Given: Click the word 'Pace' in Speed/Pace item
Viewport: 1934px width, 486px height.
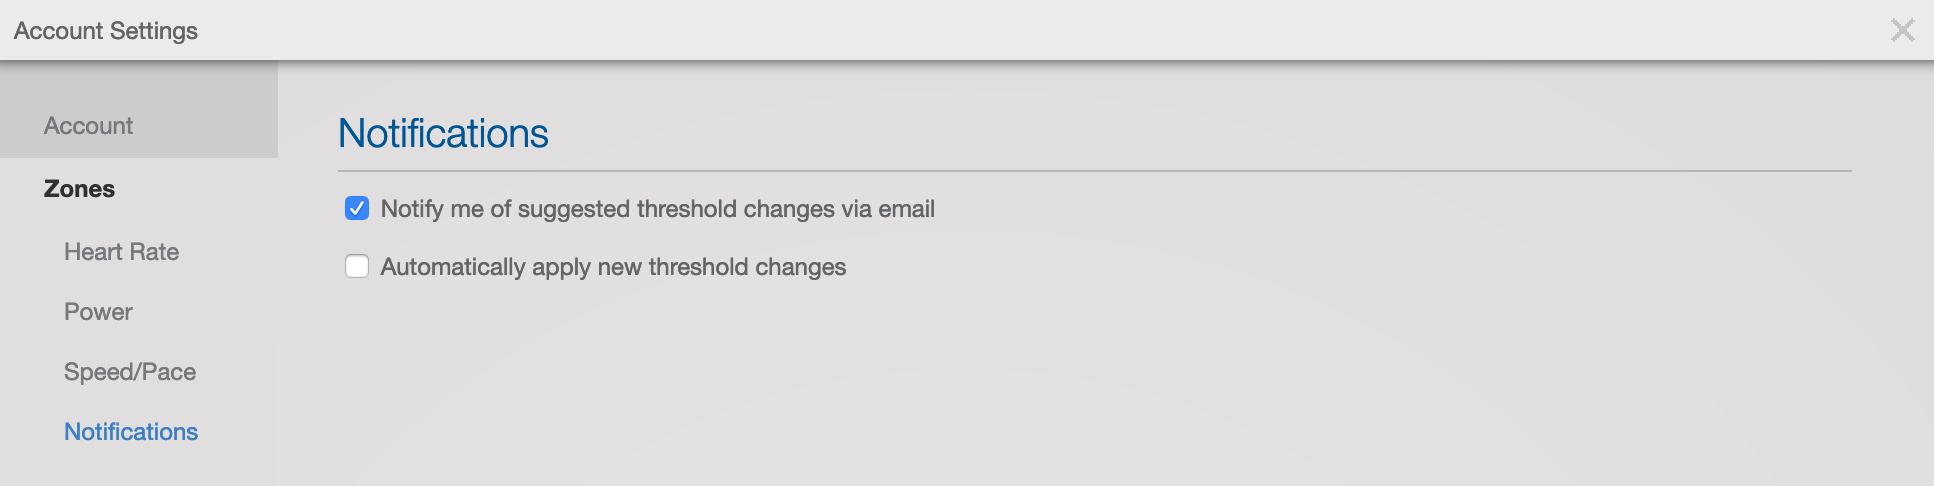Looking at the screenshot, I should click(169, 372).
